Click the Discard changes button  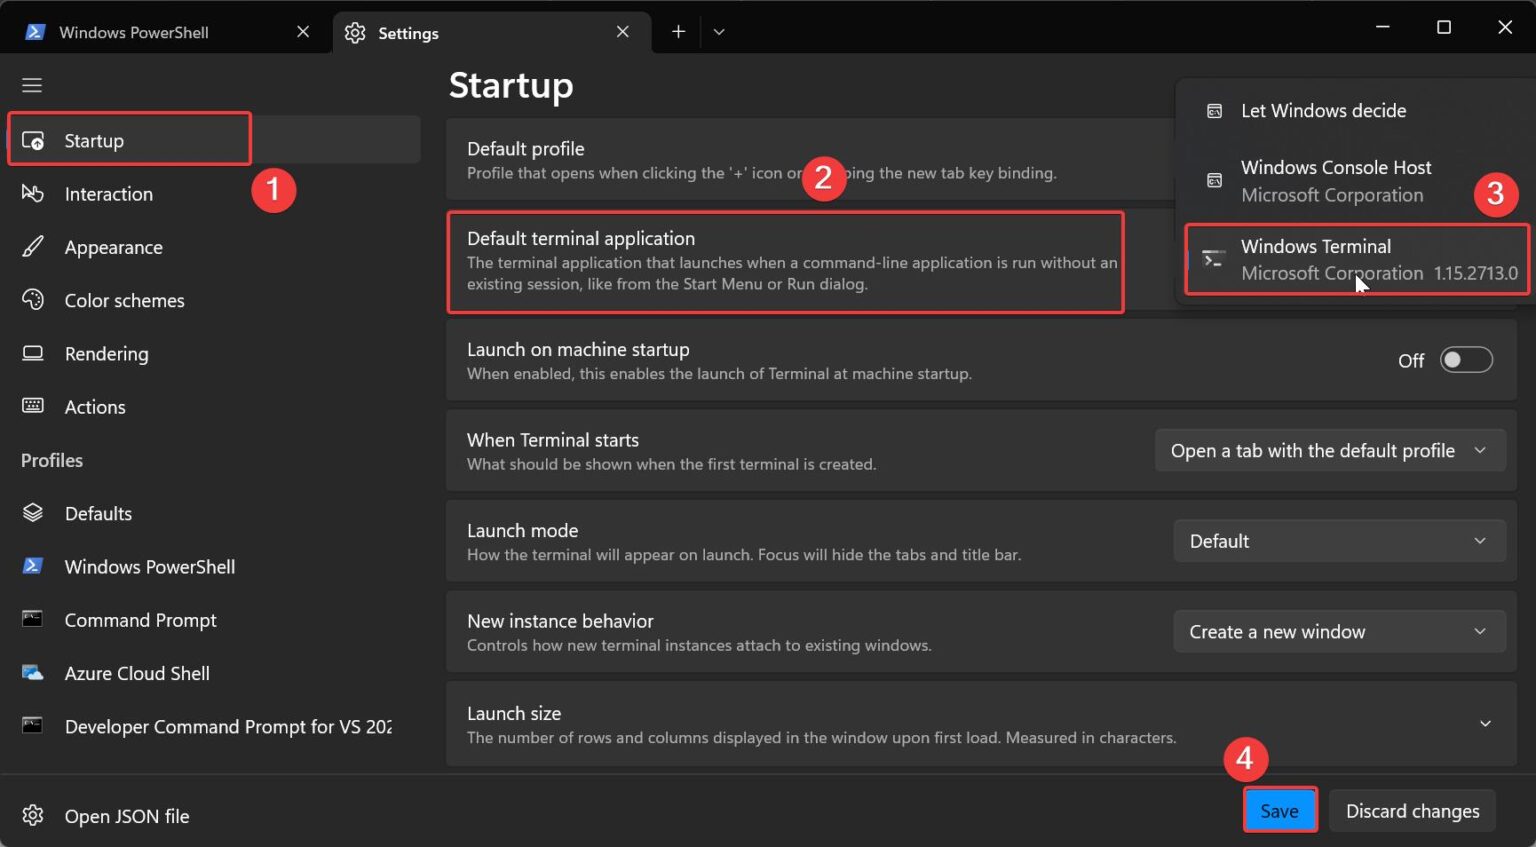point(1412,810)
